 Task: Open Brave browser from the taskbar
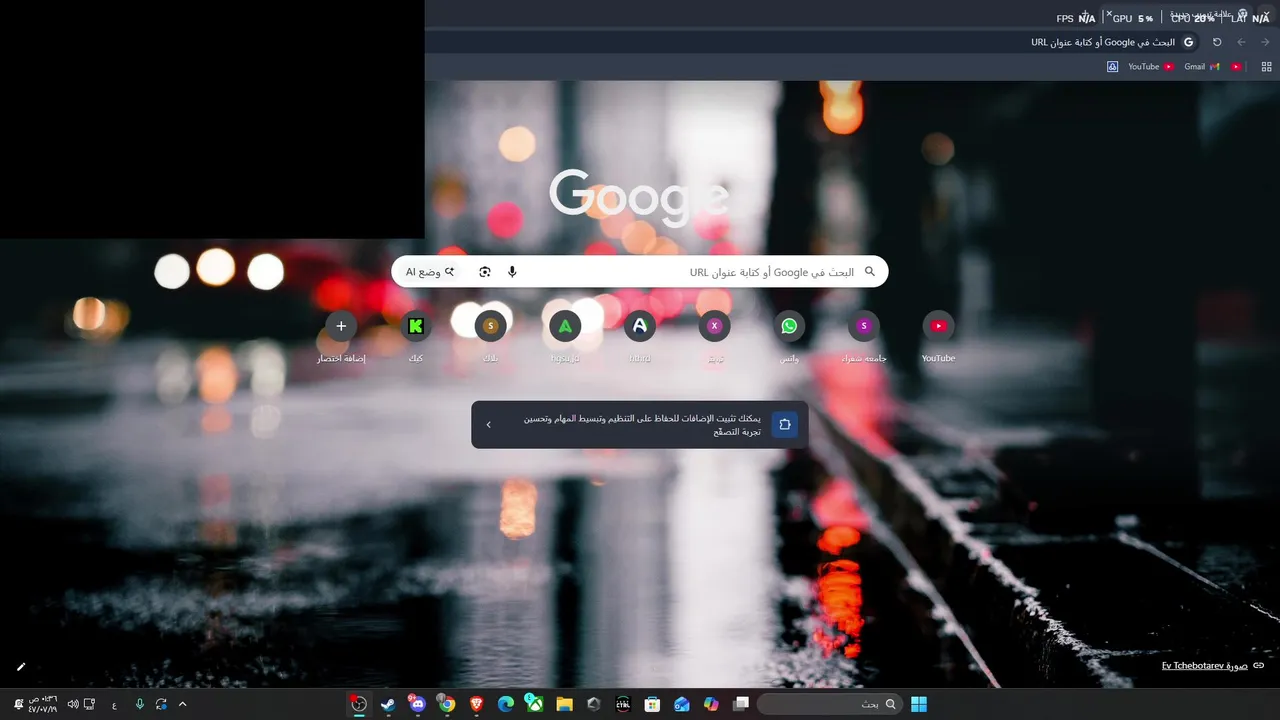476,704
